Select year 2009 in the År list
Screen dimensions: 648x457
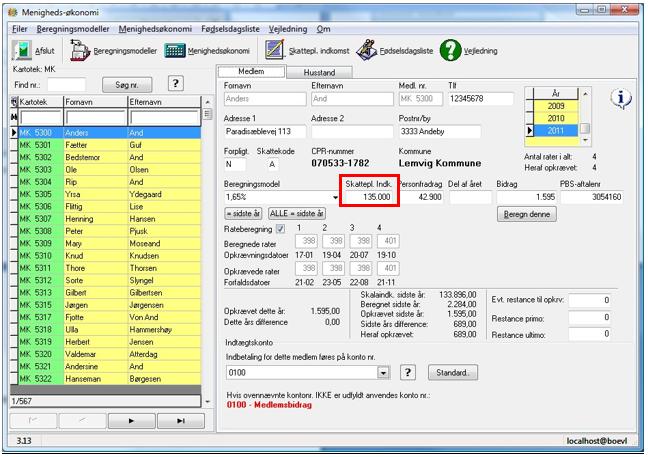pyautogui.click(x=556, y=106)
